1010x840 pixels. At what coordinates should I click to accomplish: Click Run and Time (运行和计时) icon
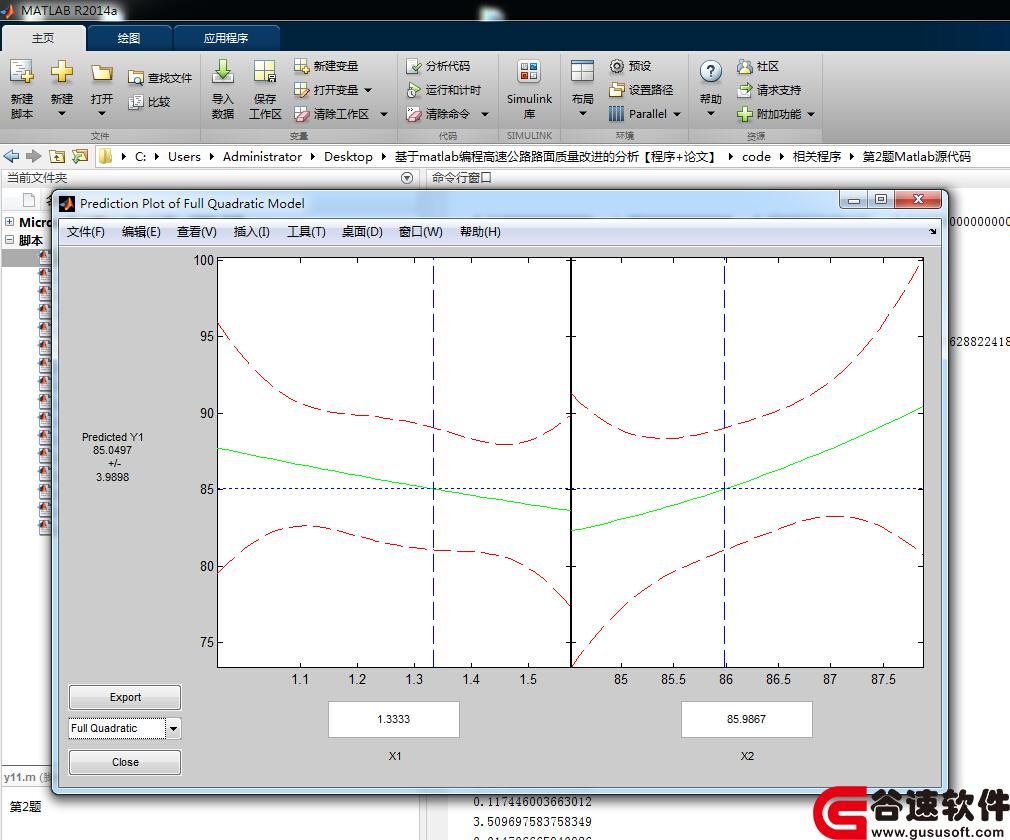[414, 90]
